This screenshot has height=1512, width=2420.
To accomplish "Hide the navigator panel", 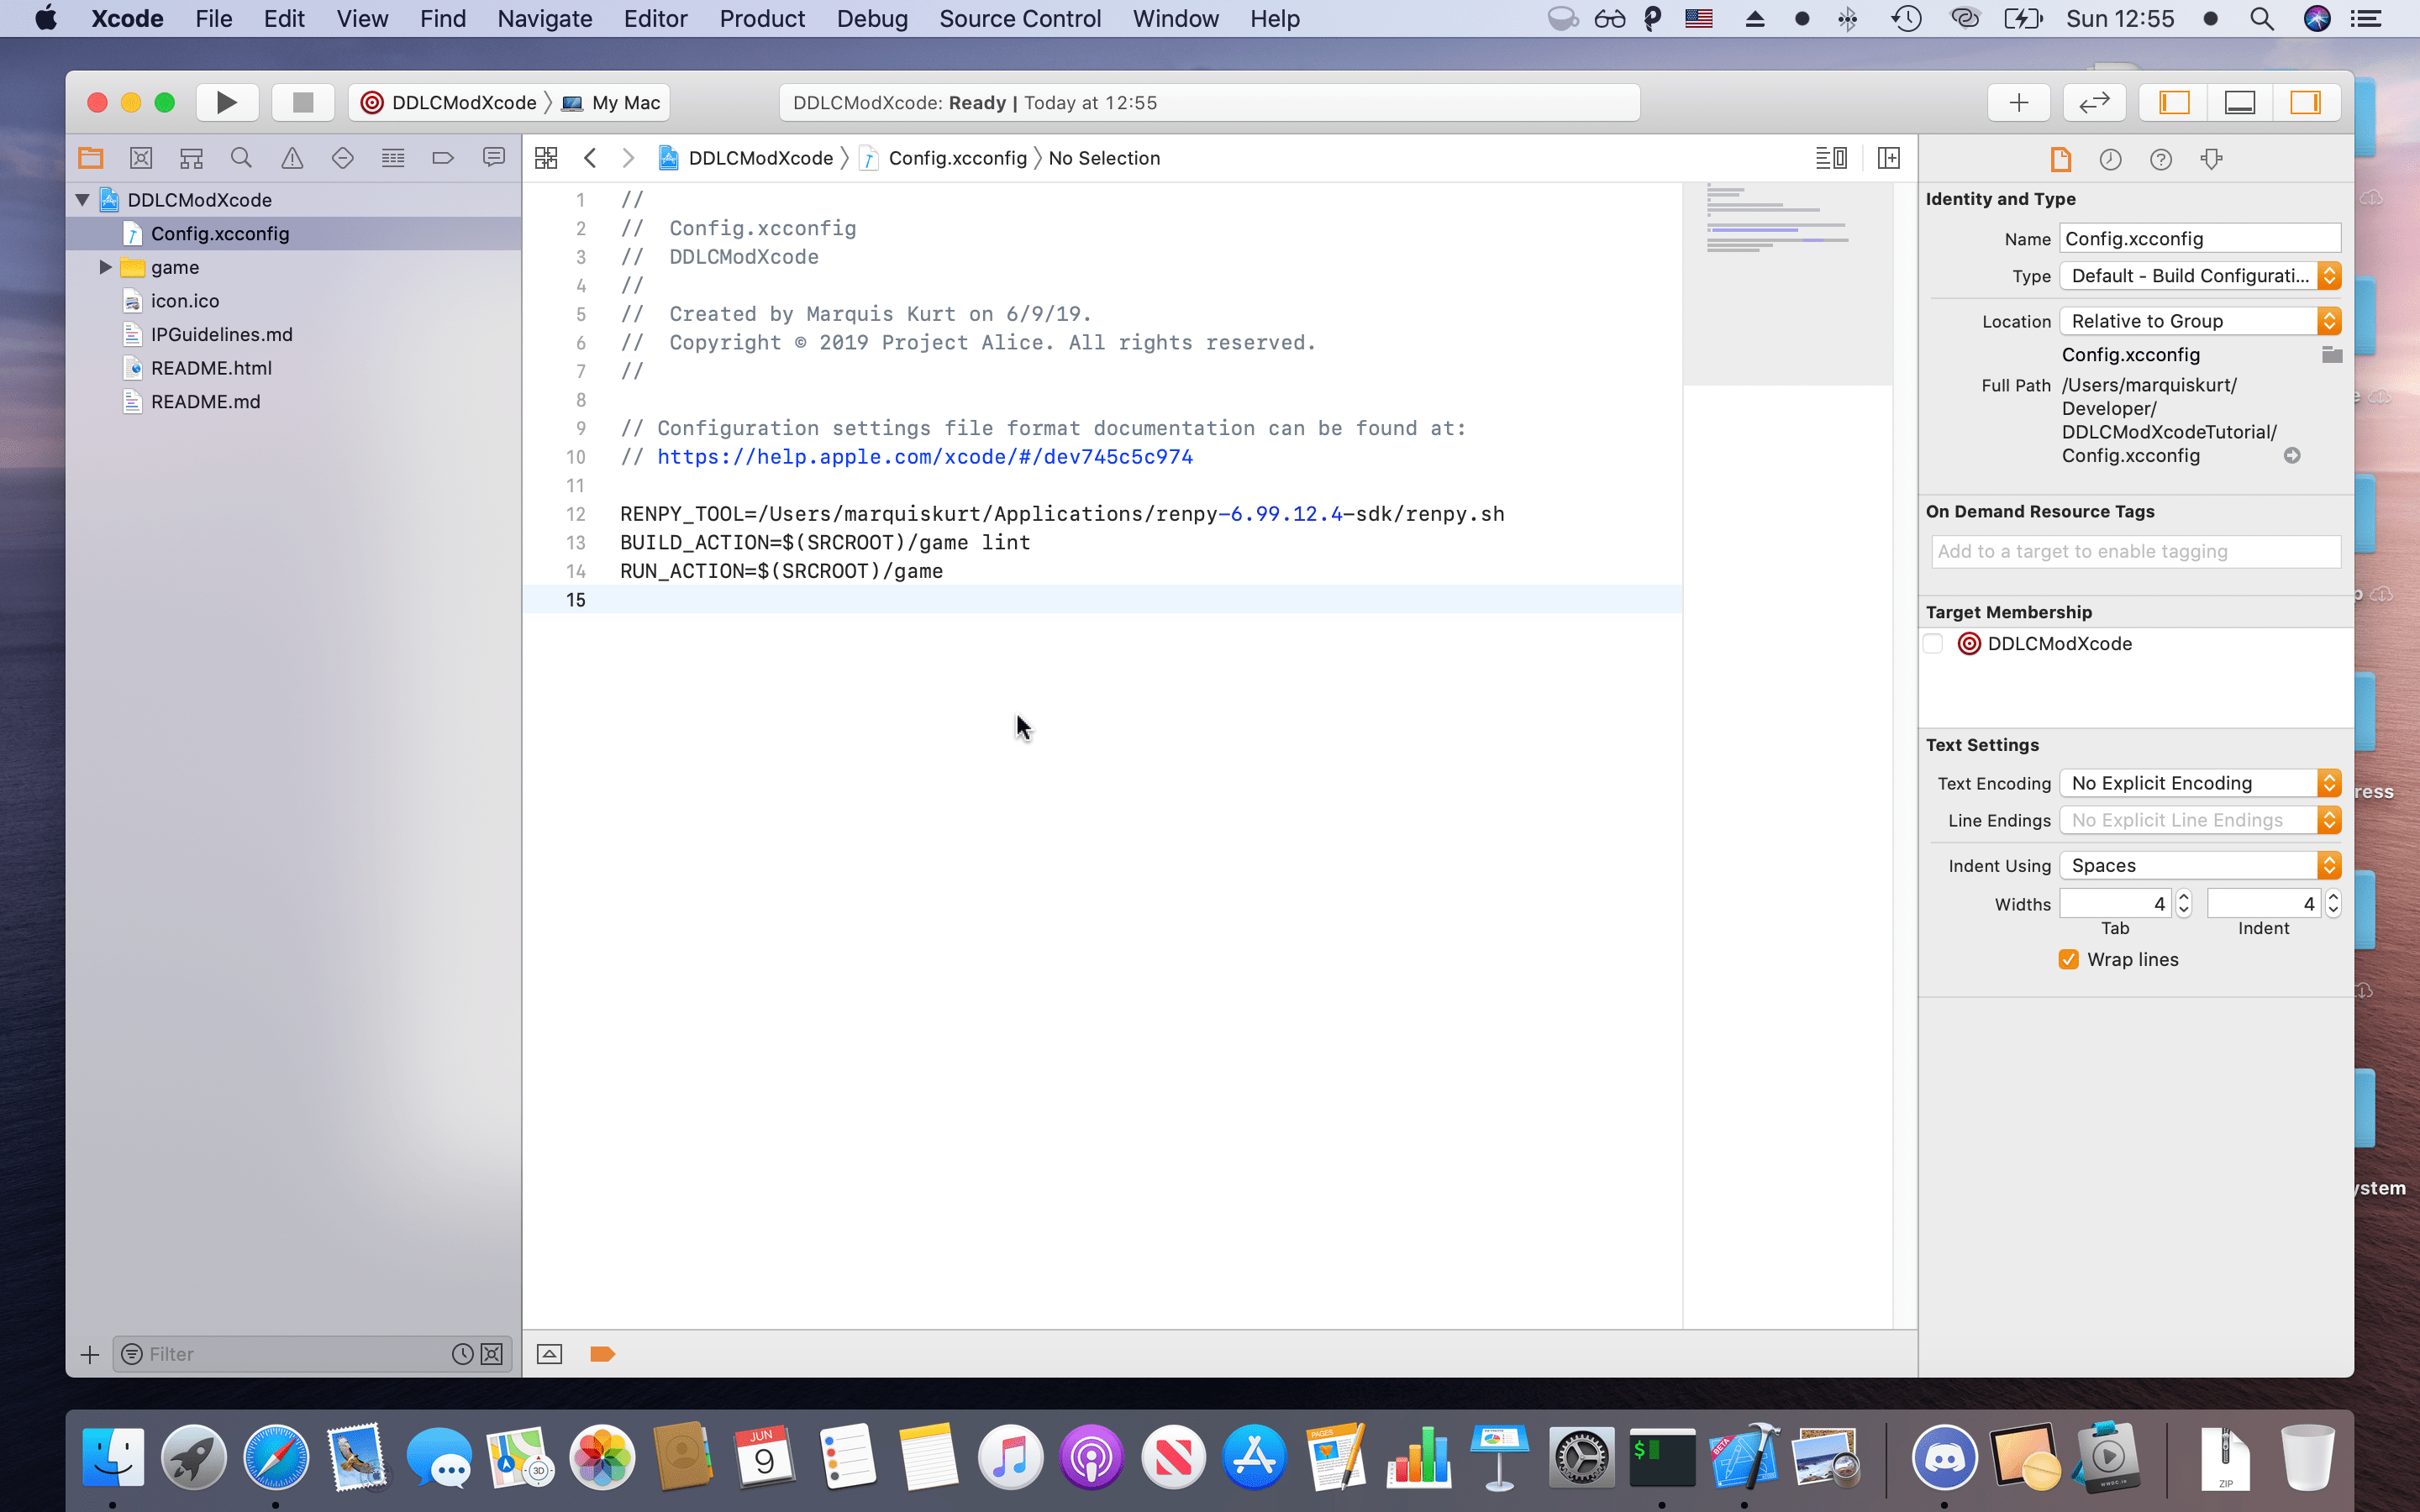I will (2174, 102).
